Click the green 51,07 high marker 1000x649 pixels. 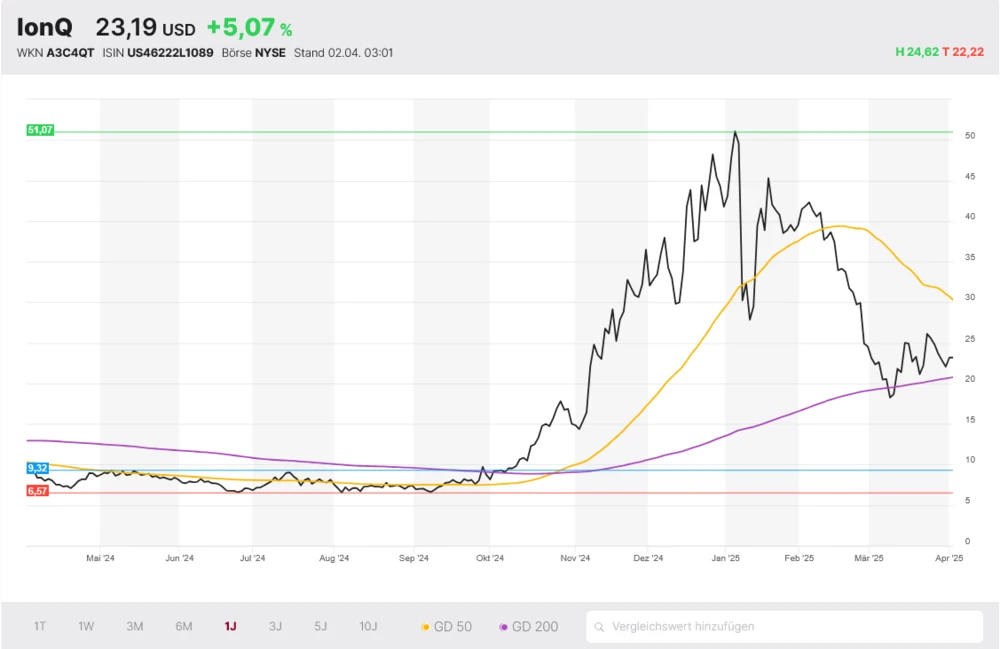coord(39,130)
